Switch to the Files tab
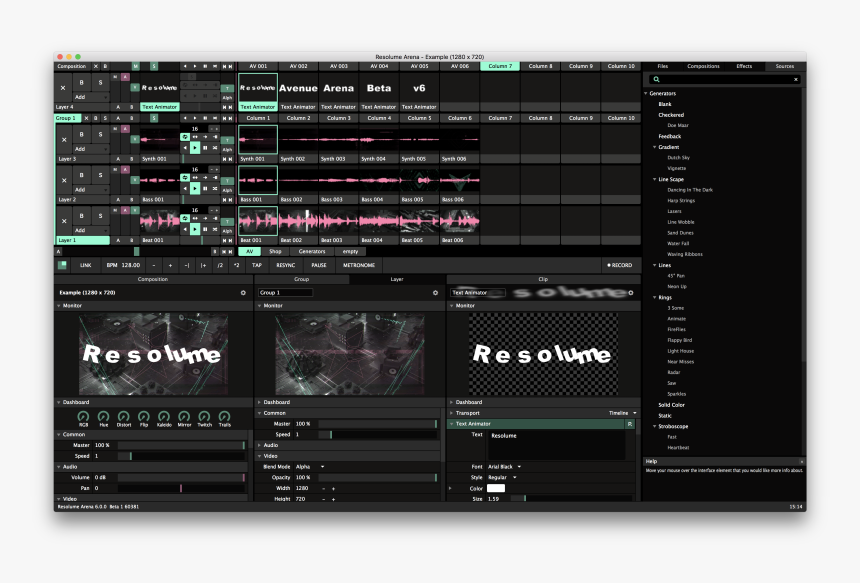The width and height of the screenshot is (860, 583). (x=663, y=66)
